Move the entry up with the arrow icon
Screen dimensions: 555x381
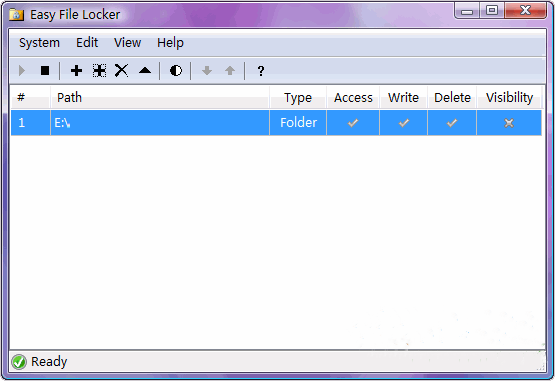click(x=230, y=70)
